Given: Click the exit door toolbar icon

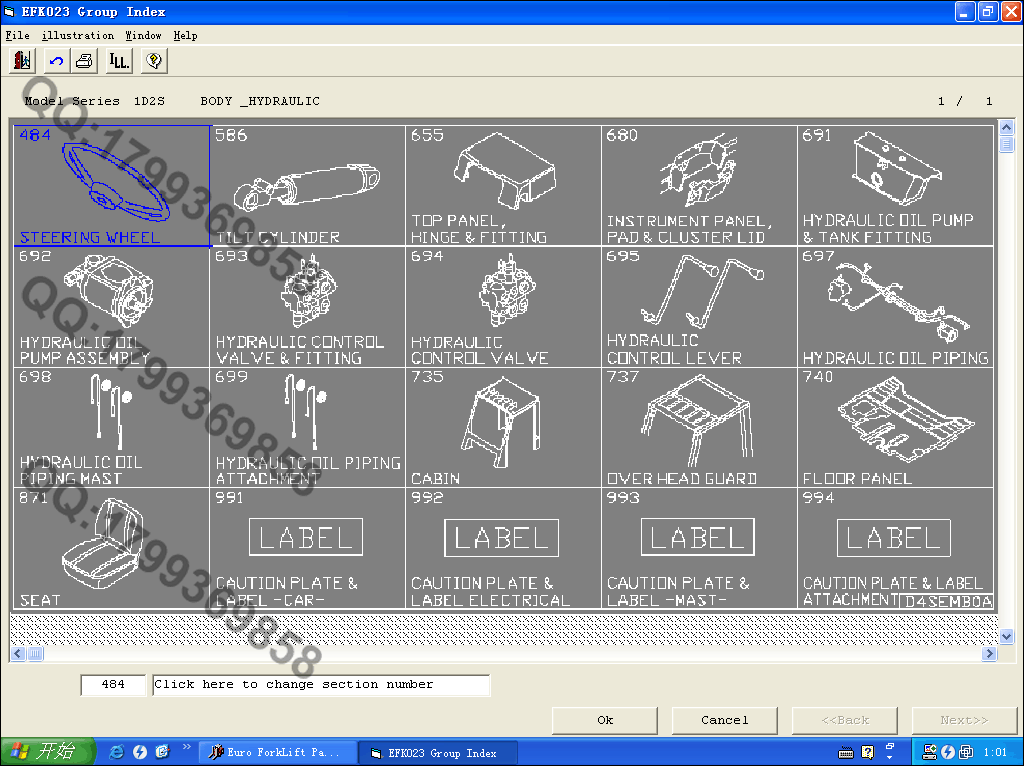Looking at the screenshot, I should click(x=22, y=61).
